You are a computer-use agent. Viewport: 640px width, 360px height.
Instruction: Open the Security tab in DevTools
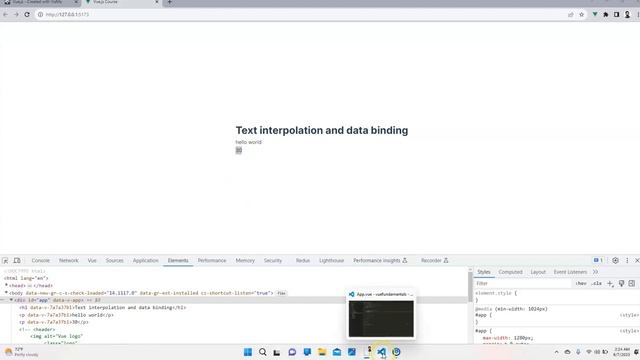point(273,260)
